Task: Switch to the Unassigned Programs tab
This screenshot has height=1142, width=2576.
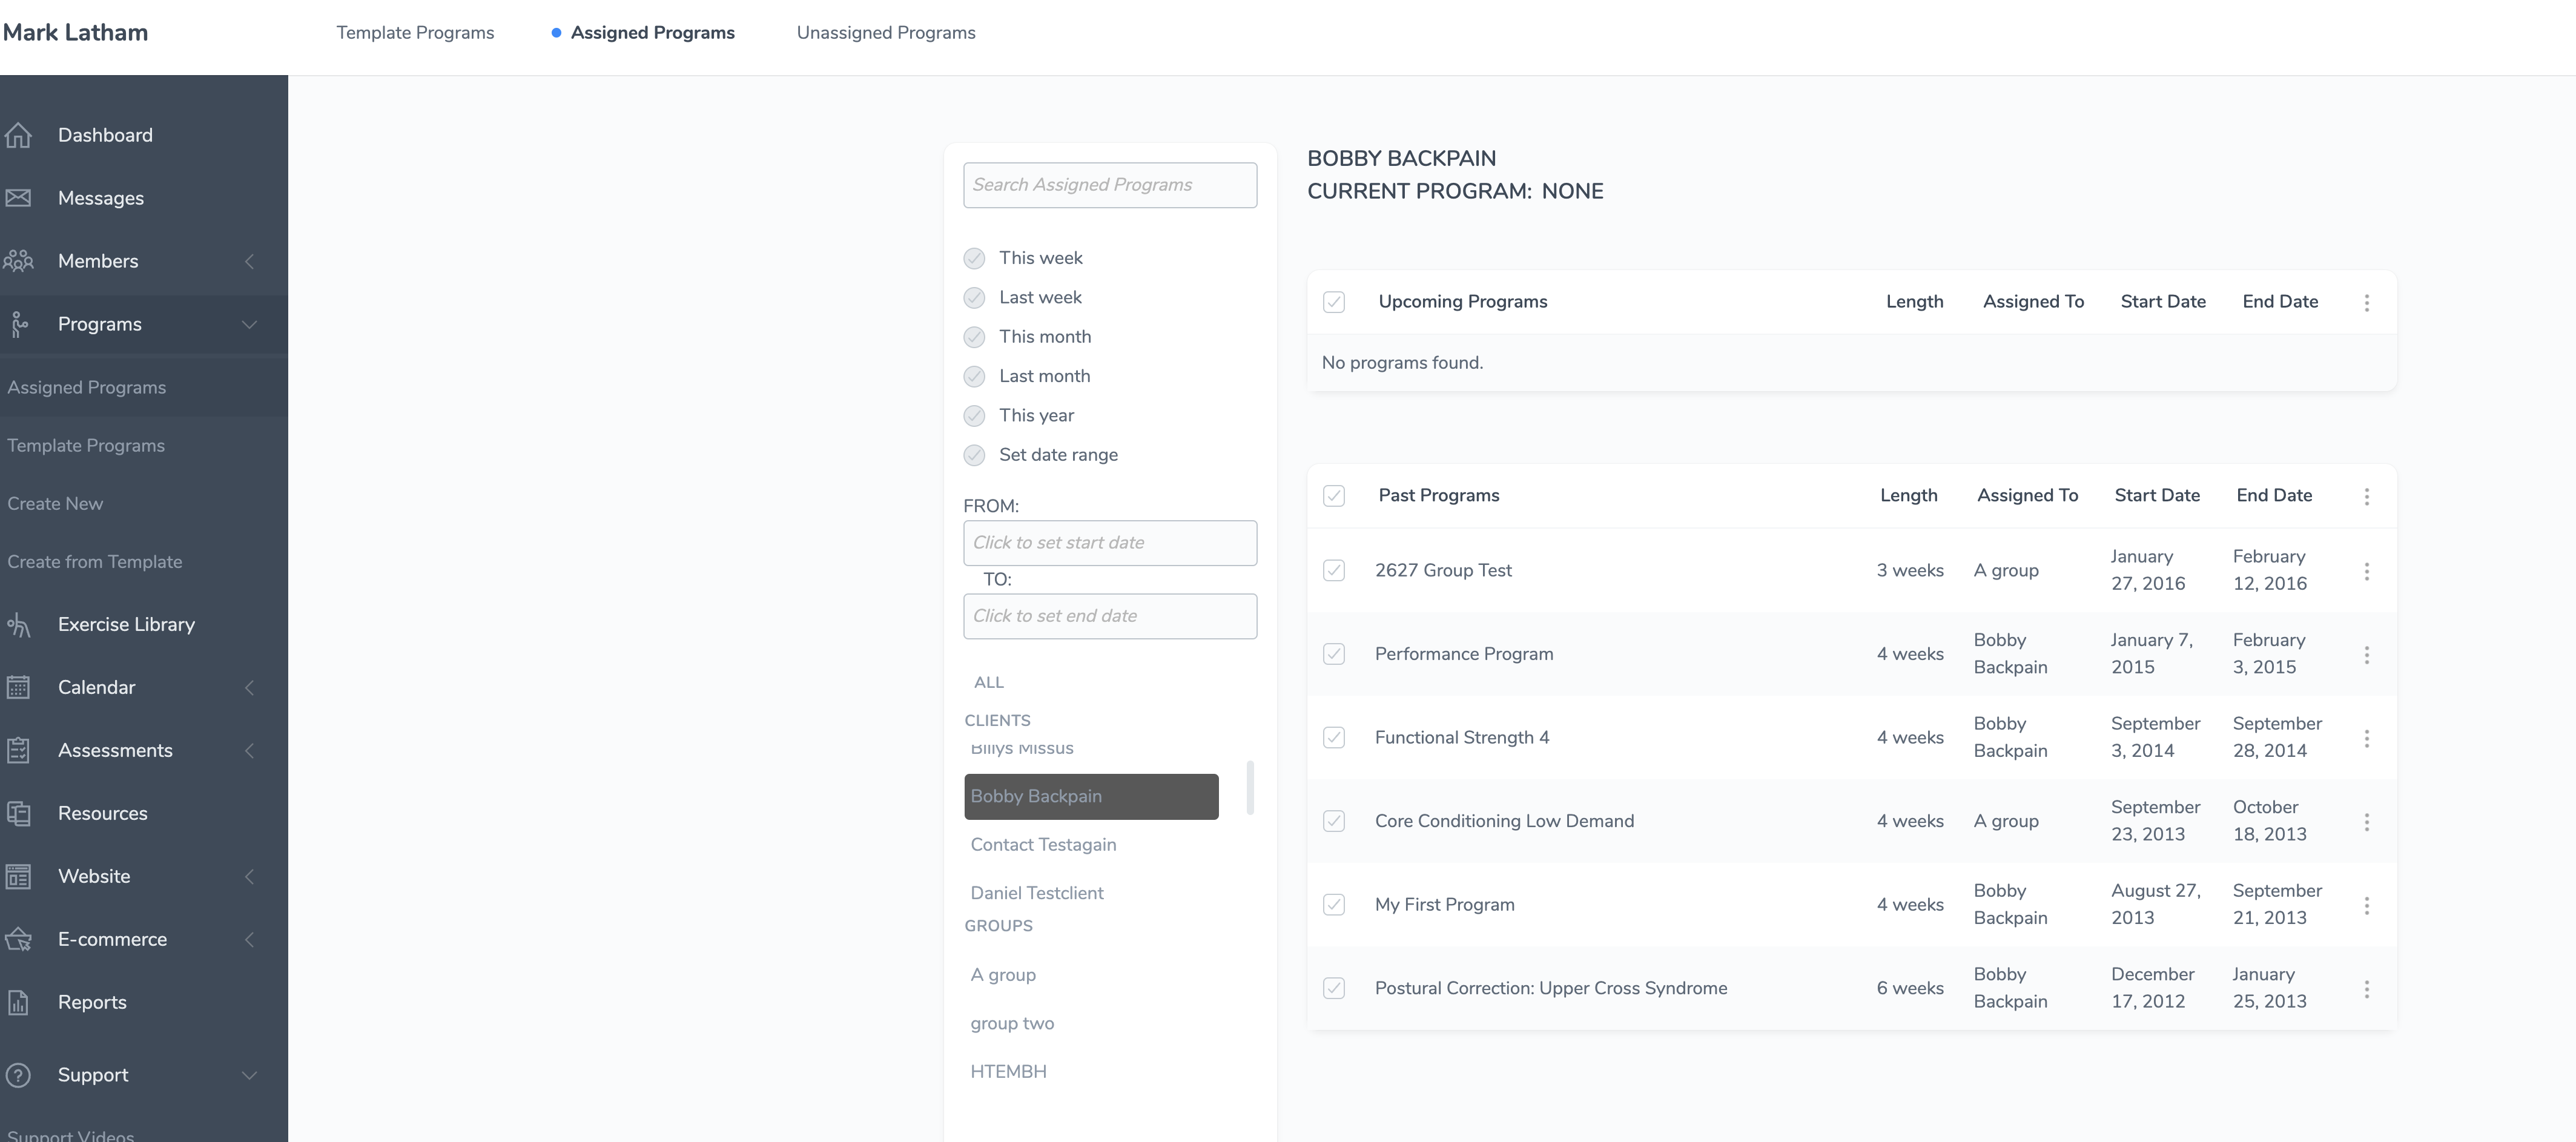Action: point(885,33)
